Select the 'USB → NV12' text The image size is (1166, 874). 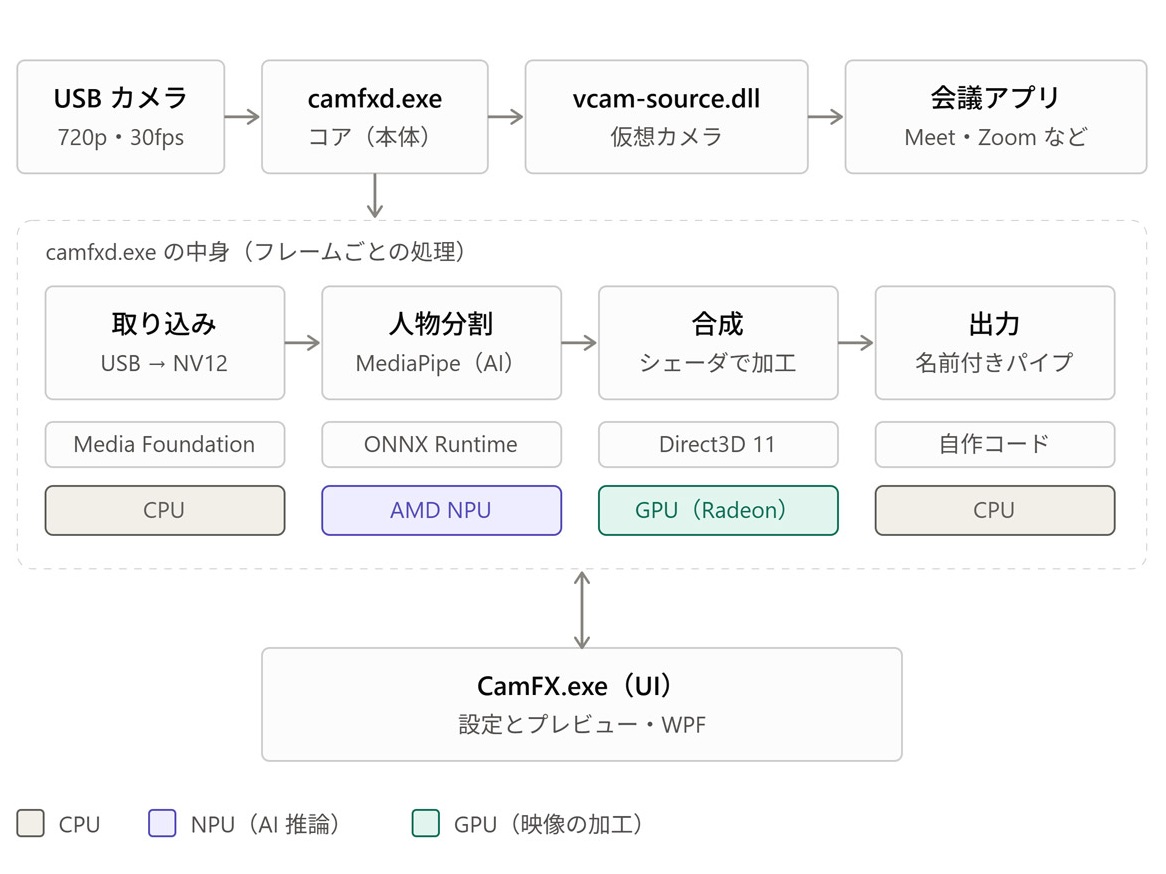tap(164, 364)
